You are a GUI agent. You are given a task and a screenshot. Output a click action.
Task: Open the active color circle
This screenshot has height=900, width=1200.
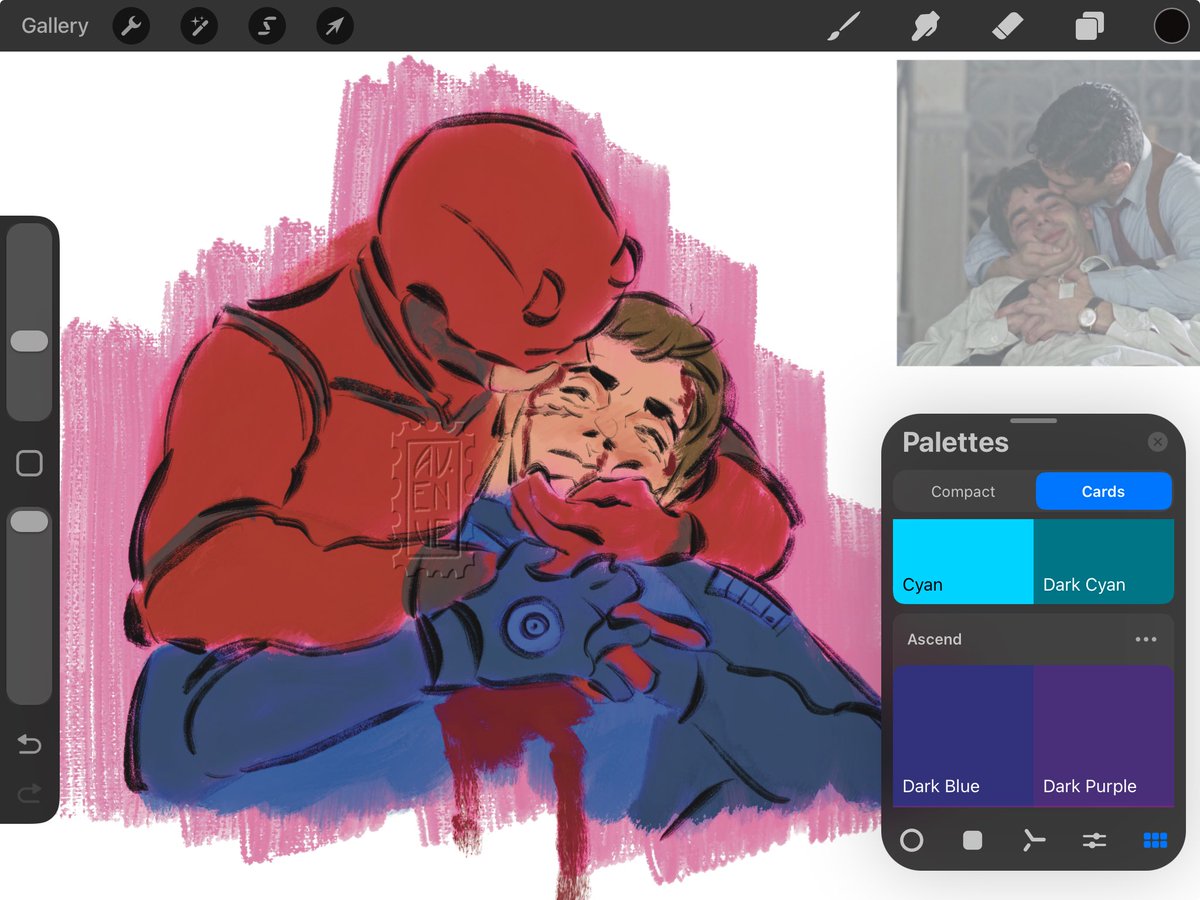[x=1171, y=26]
